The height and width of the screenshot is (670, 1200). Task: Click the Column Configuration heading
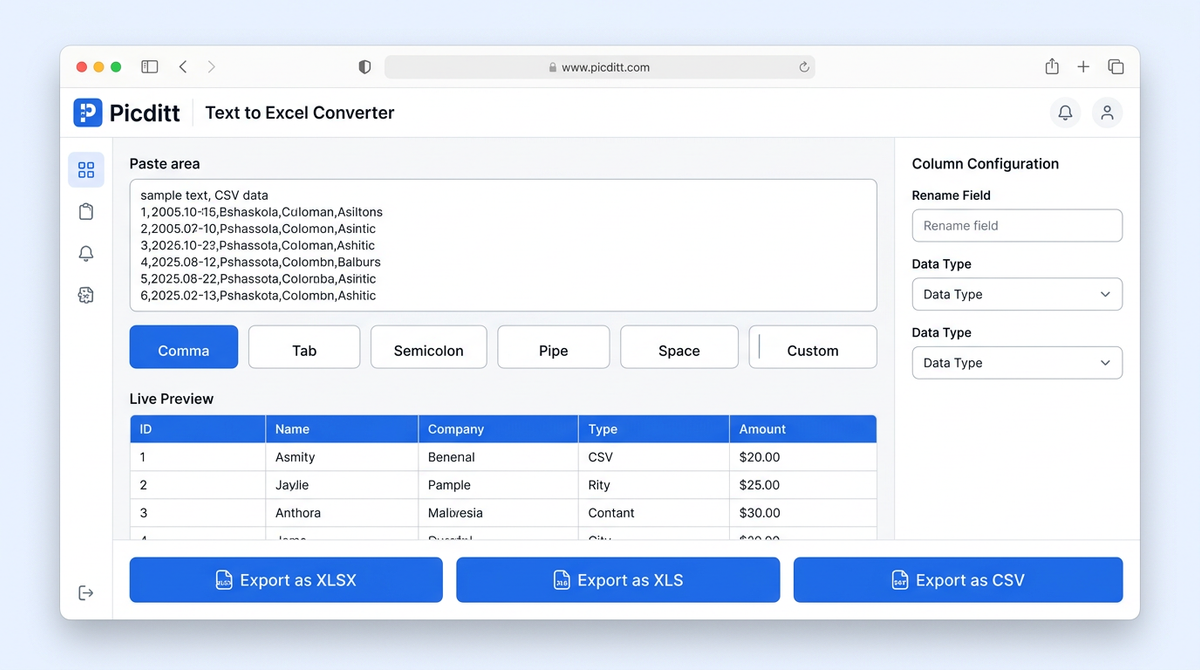pos(985,164)
